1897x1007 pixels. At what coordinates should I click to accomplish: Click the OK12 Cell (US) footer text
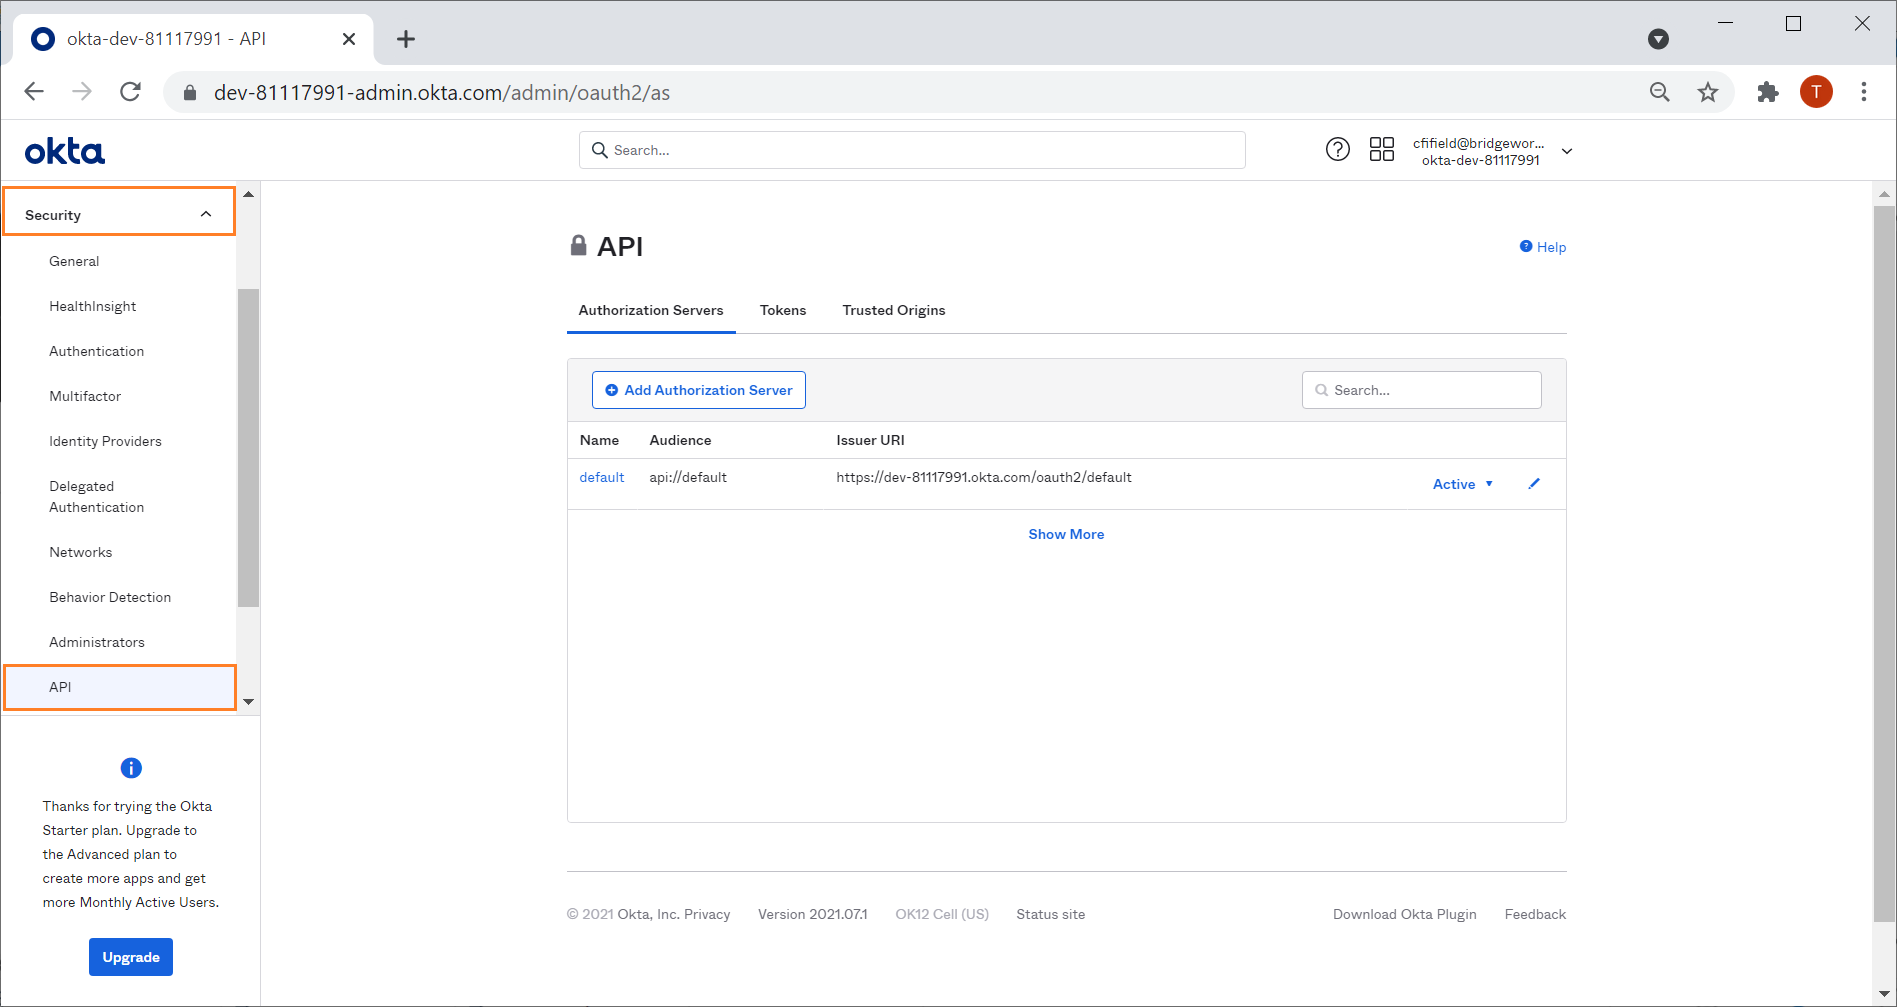tap(942, 914)
